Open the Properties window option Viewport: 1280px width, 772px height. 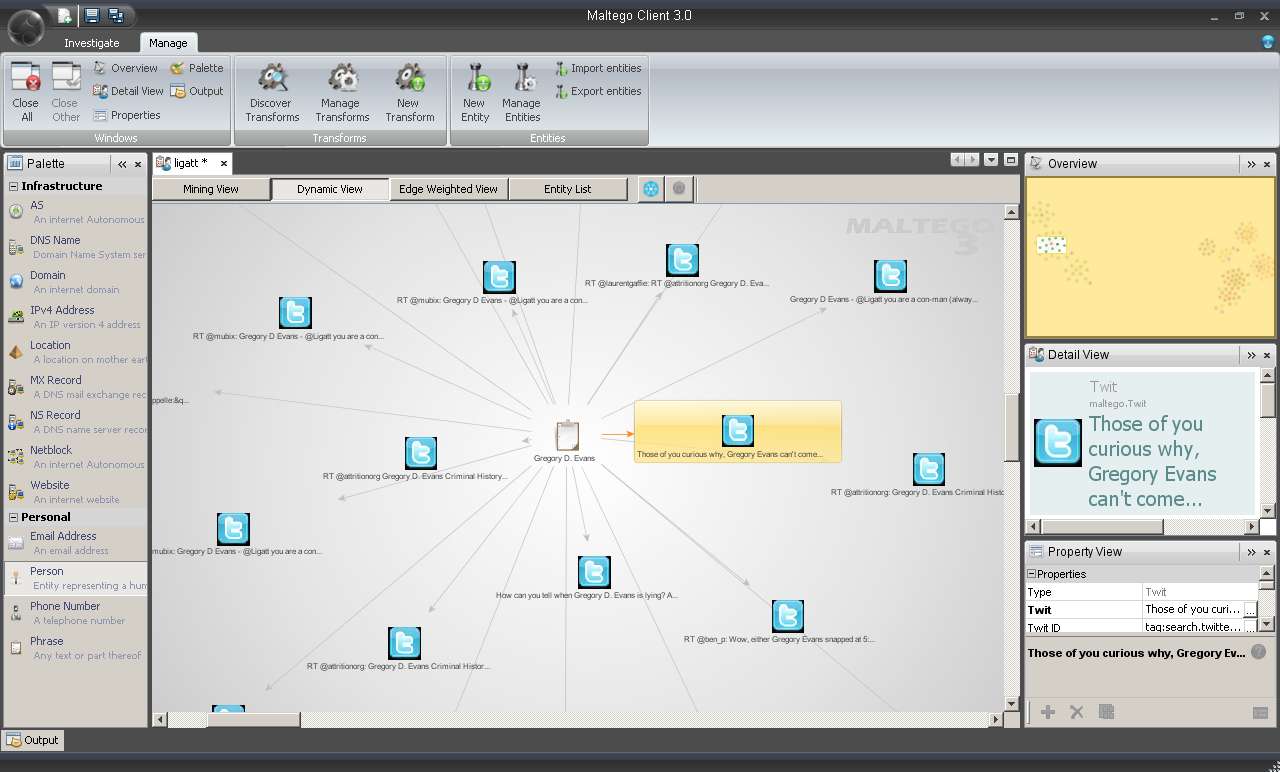pos(127,115)
